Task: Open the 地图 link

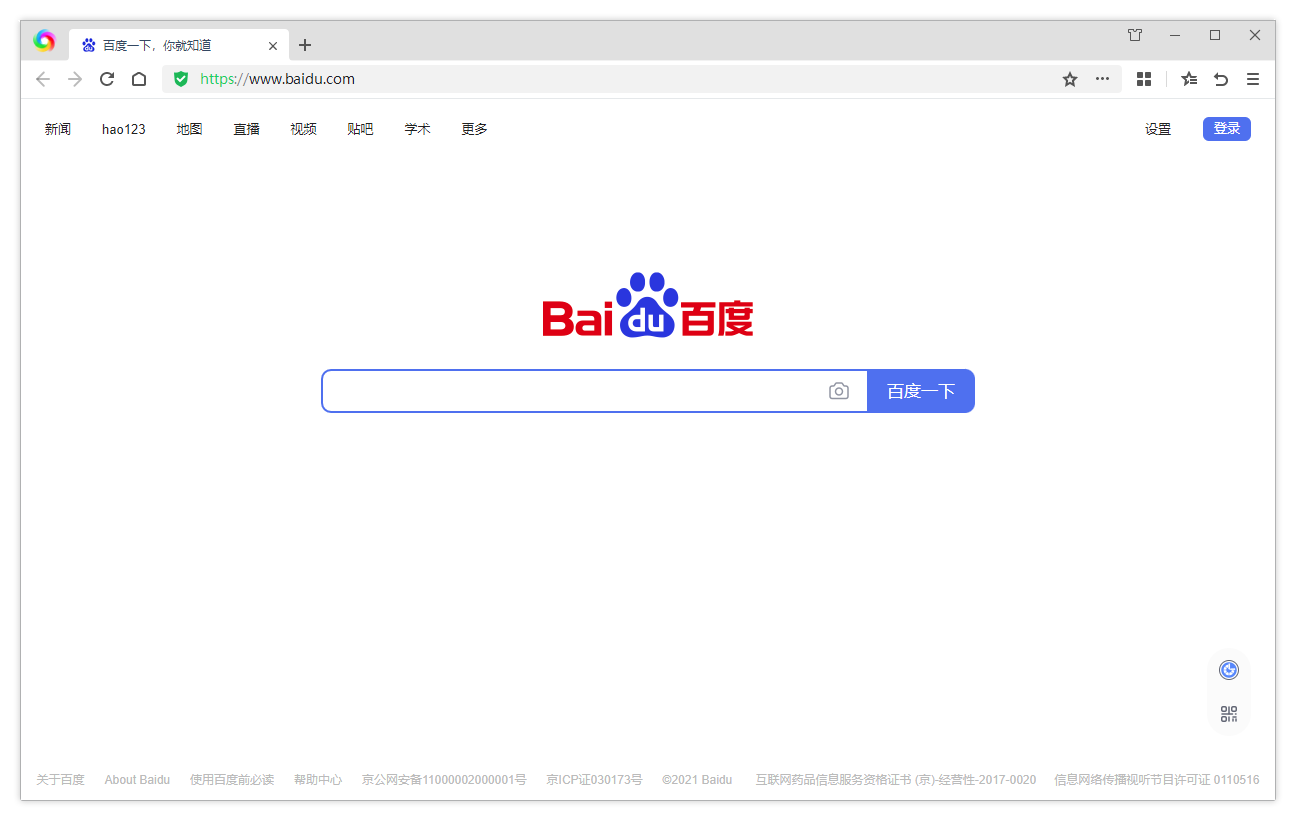Action: click(190, 129)
